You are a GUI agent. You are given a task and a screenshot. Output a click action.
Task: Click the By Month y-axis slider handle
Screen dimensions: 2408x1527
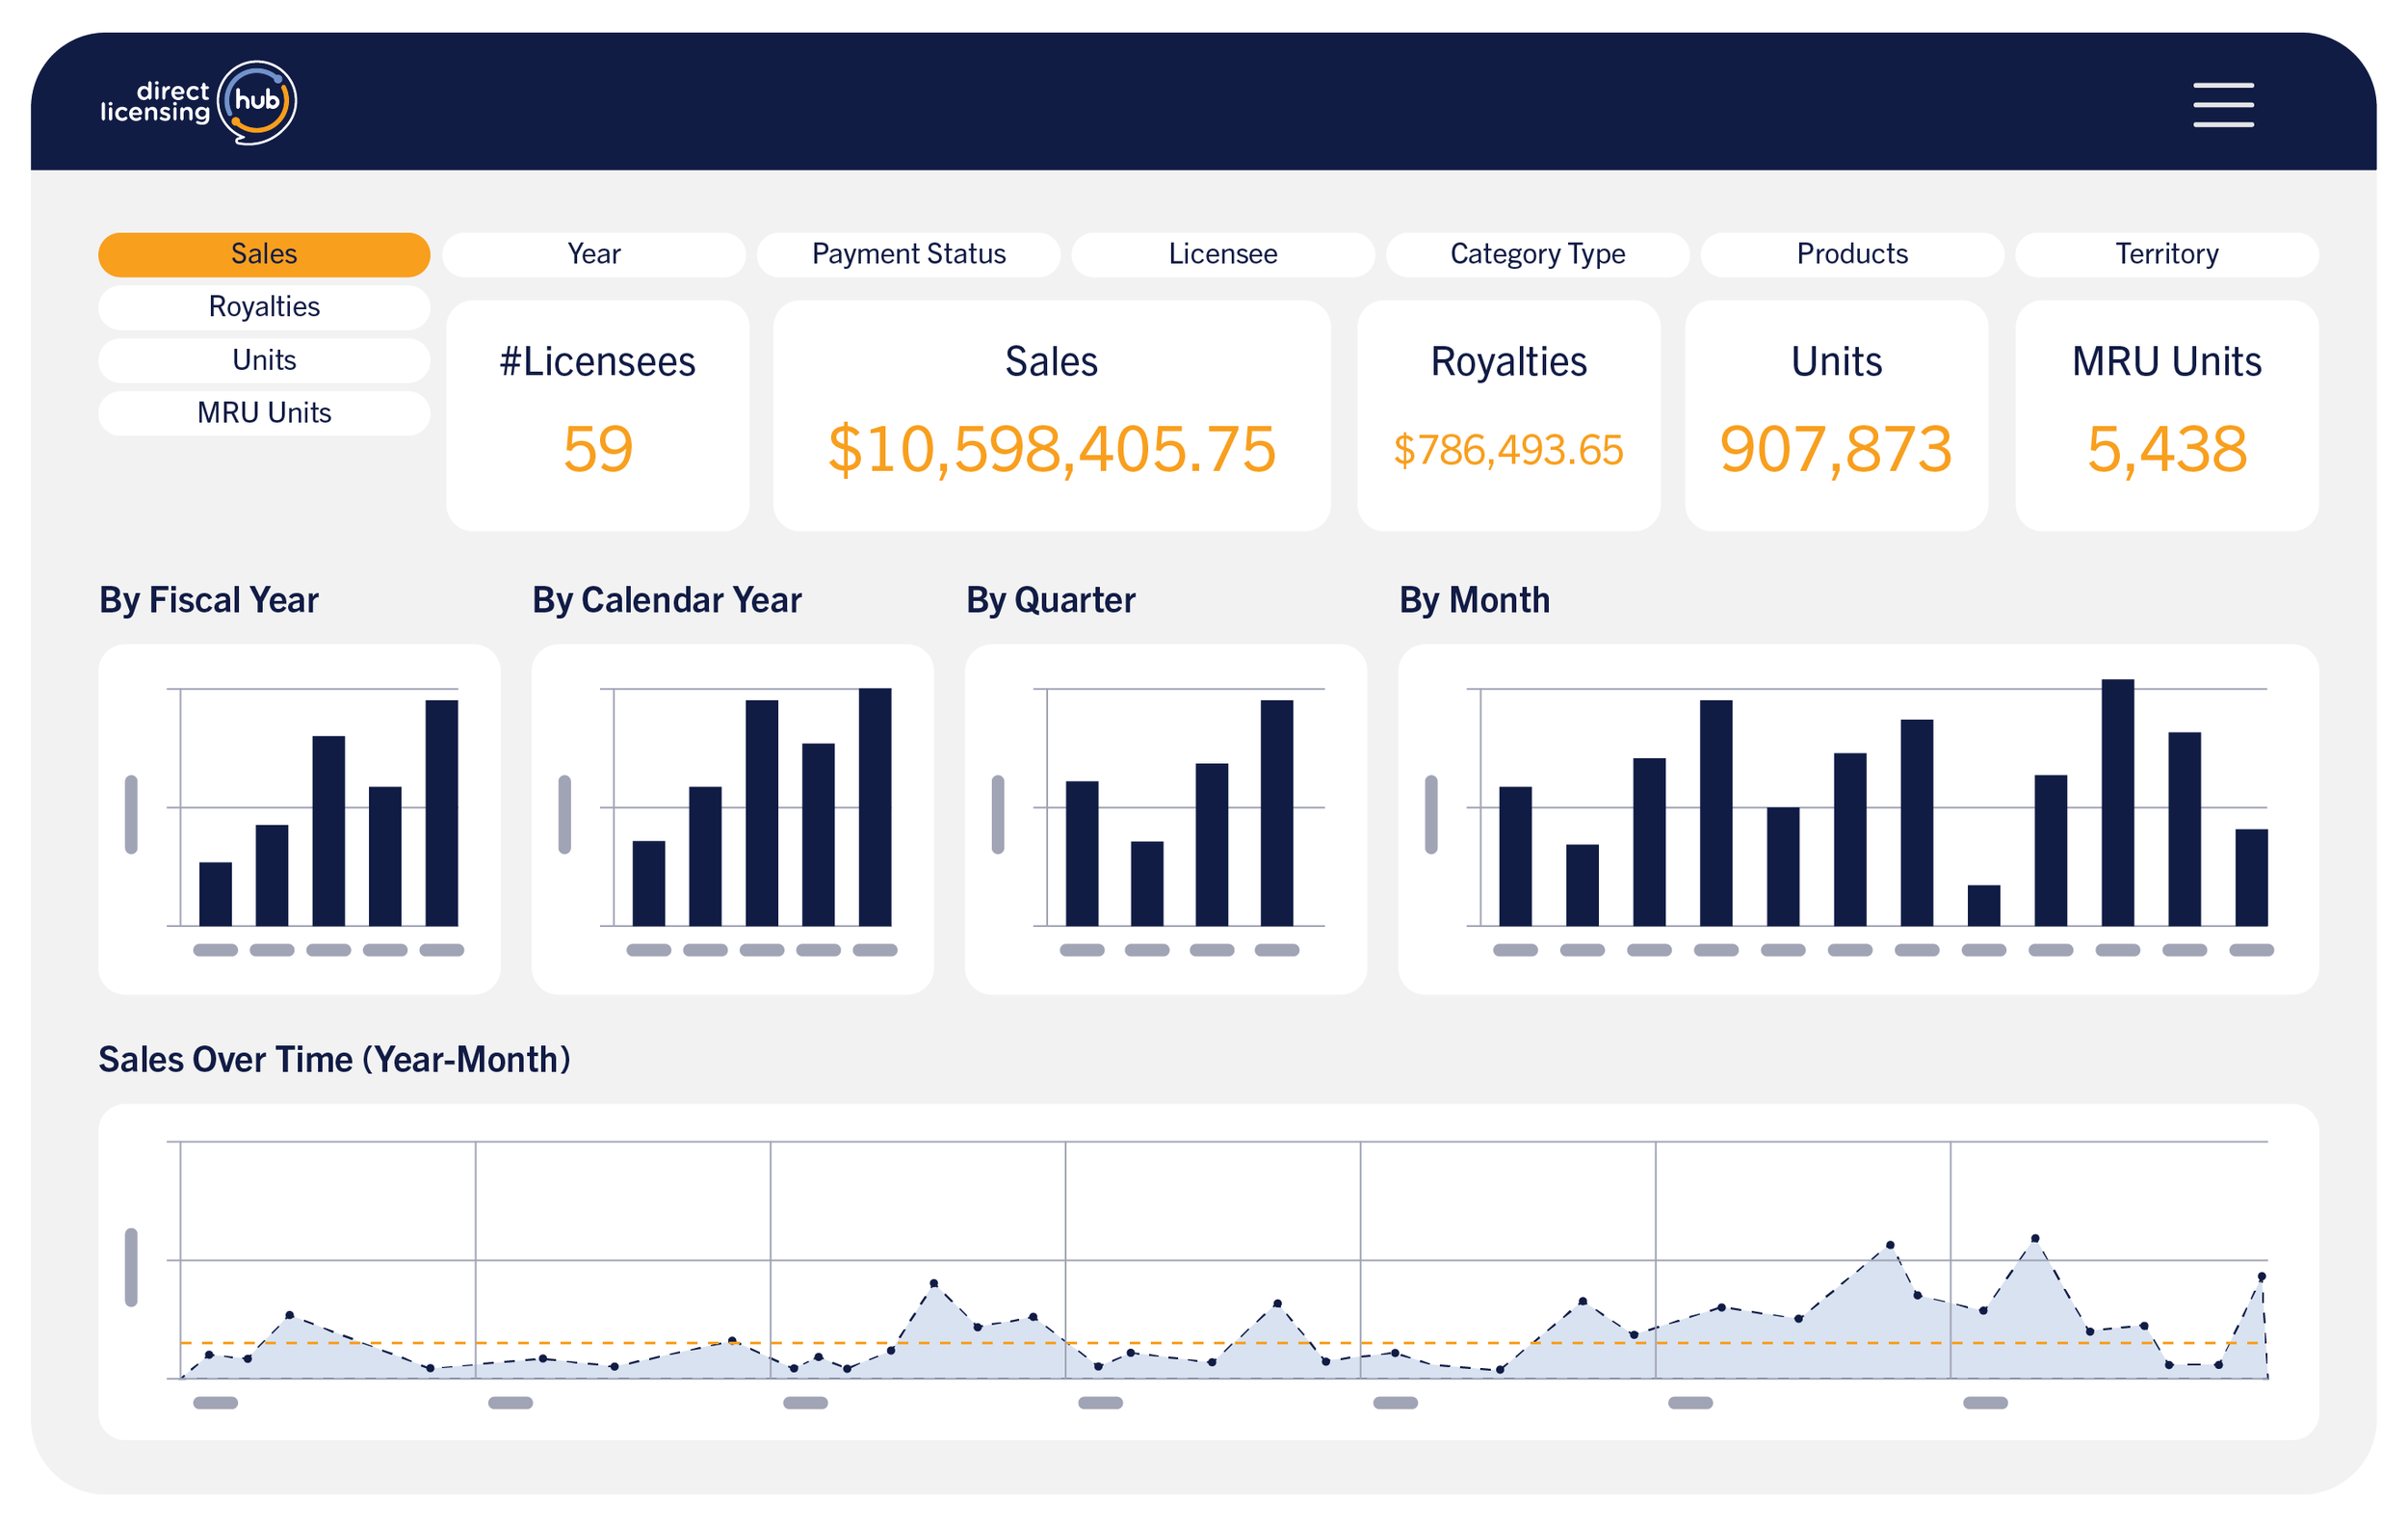coord(1431,814)
